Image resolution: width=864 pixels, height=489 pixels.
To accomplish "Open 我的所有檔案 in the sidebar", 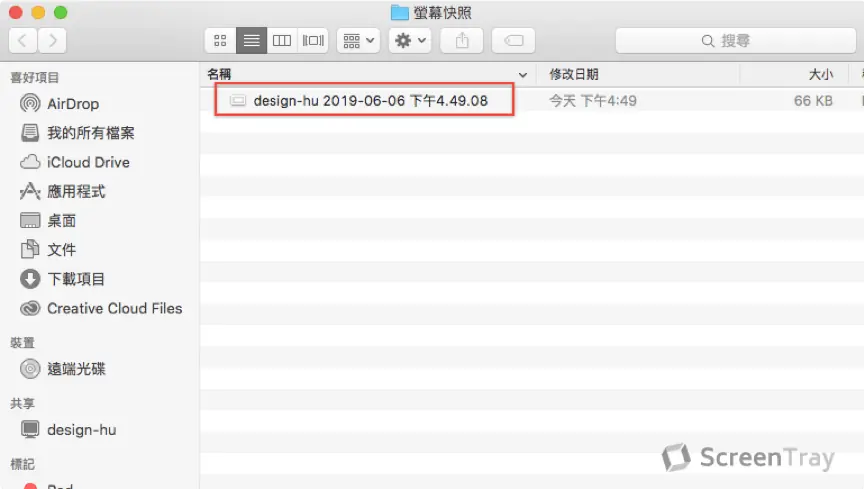I will click(91, 133).
